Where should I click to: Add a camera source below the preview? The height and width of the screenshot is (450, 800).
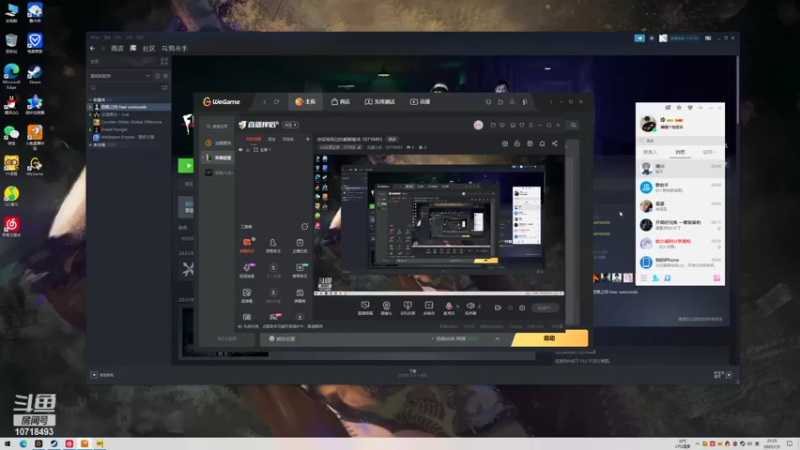[x=386, y=308]
